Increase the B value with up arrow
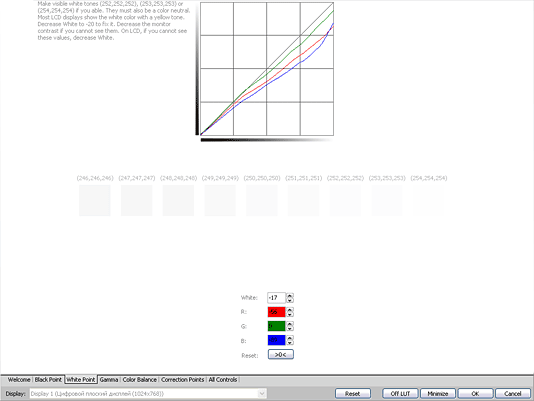Viewport: 534px width, 401px height. (x=289, y=338)
